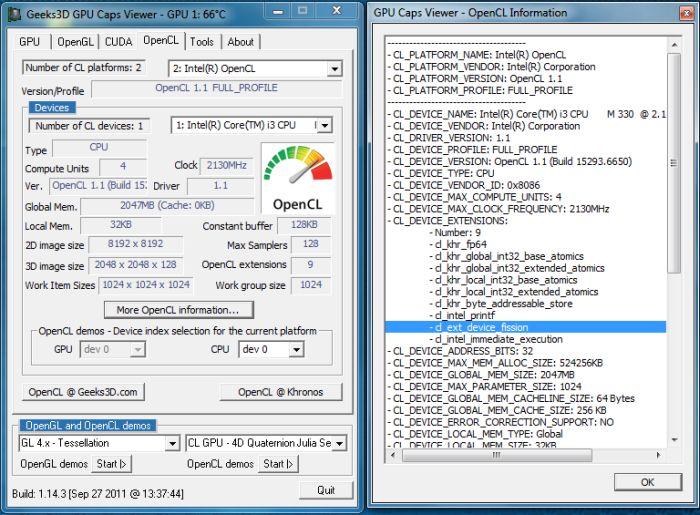Image resolution: width=700 pixels, height=515 pixels.
Task: Open the About tab
Action: tap(241, 42)
